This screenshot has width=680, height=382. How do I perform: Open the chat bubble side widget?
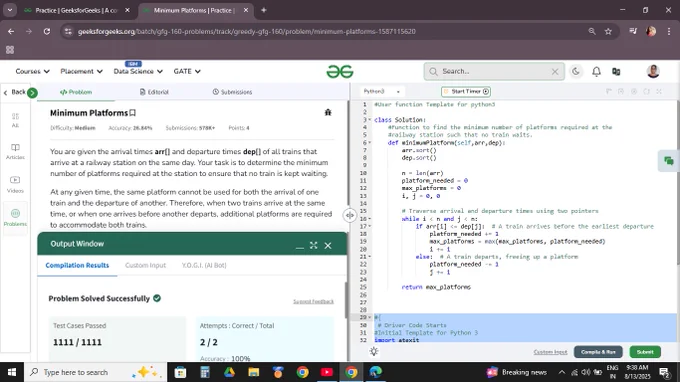coord(669,161)
